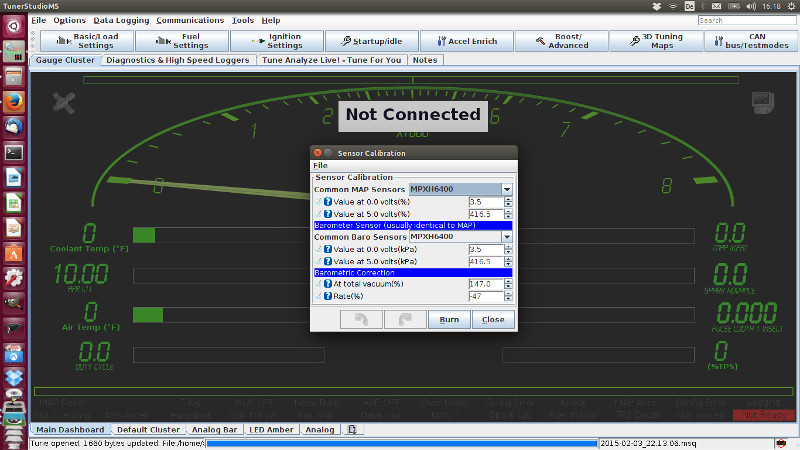
Task: Click help icon for MAP value at 0.0 volts
Action: click(x=327, y=201)
